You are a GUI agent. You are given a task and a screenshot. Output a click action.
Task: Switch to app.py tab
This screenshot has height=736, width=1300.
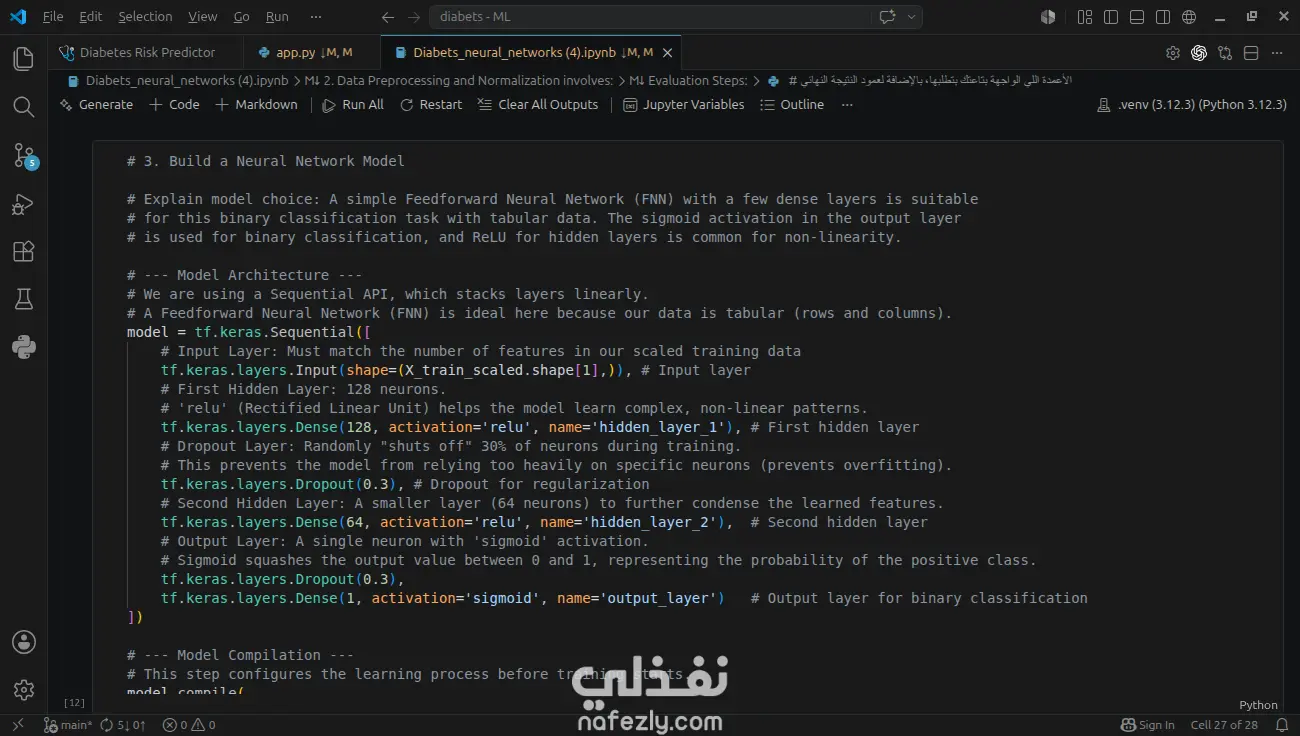313,52
